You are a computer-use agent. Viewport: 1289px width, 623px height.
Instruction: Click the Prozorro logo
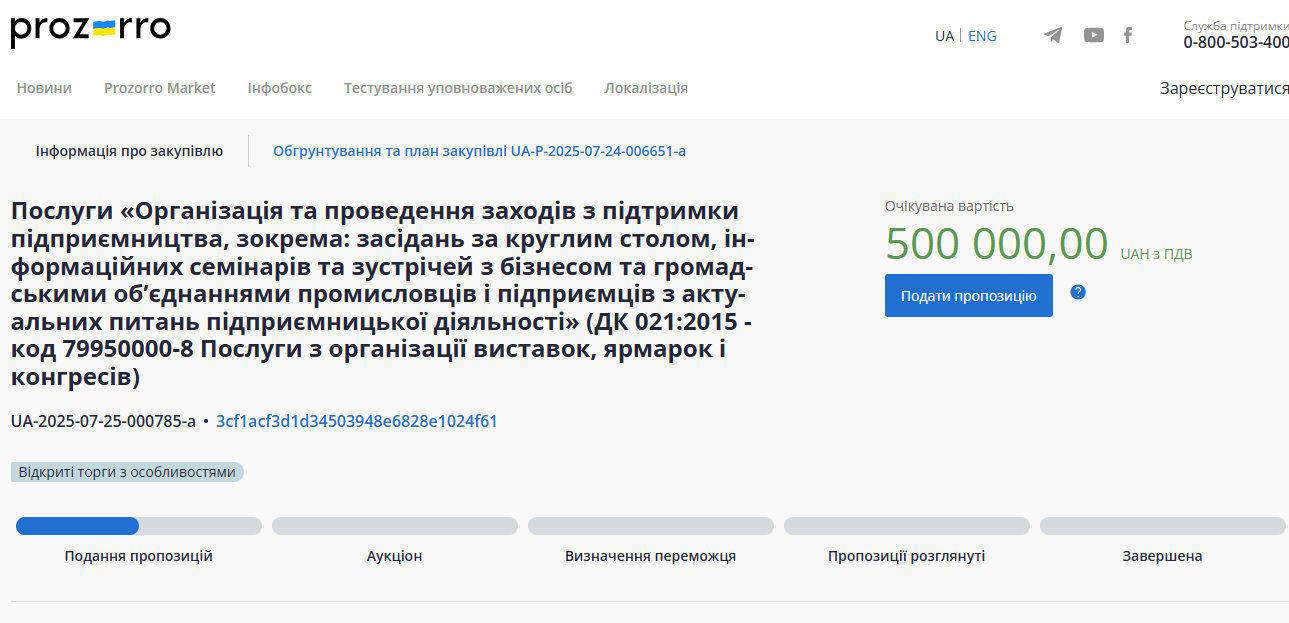91,30
